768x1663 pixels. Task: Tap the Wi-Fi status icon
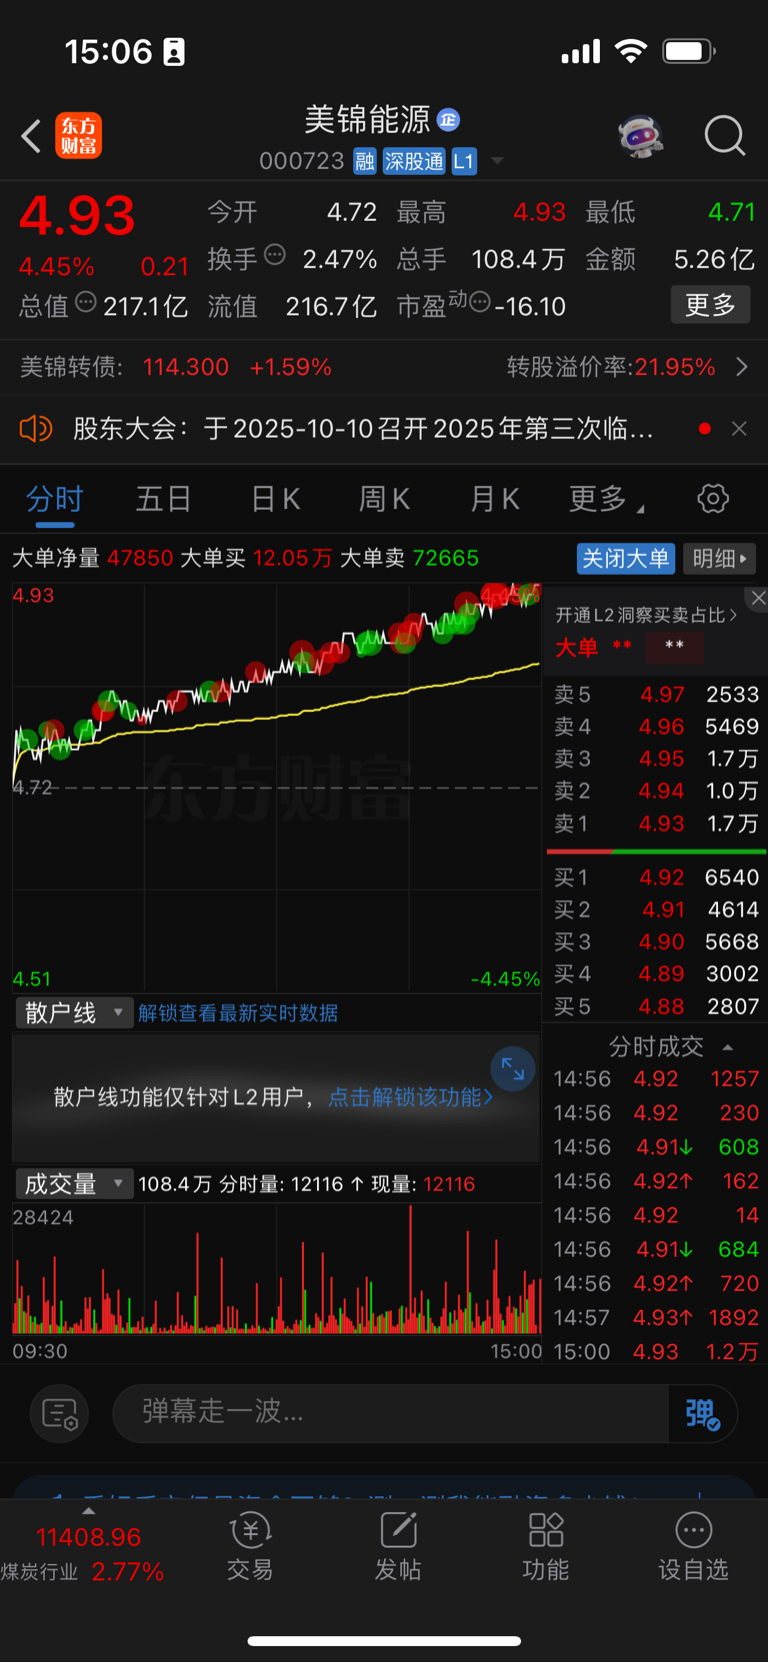(x=631, y=51)
